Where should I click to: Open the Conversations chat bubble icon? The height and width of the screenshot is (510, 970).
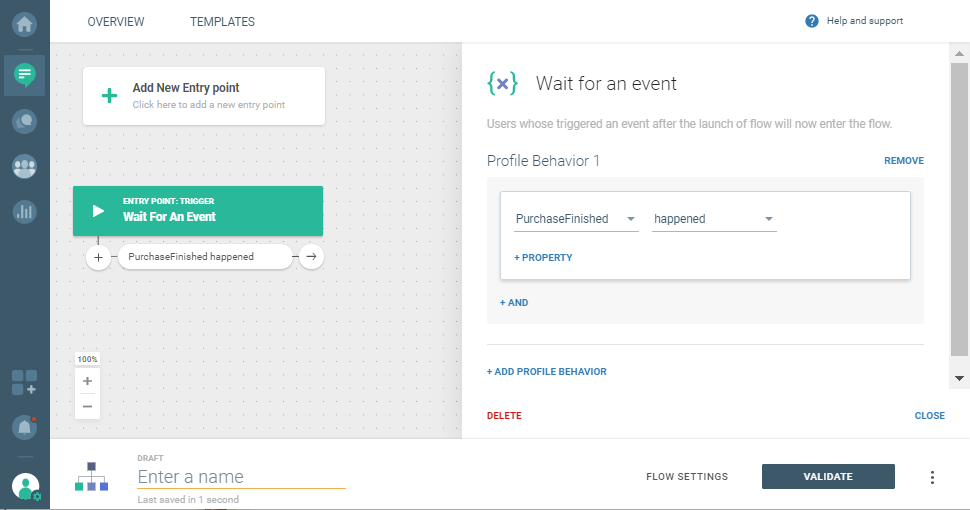(24, 121)
